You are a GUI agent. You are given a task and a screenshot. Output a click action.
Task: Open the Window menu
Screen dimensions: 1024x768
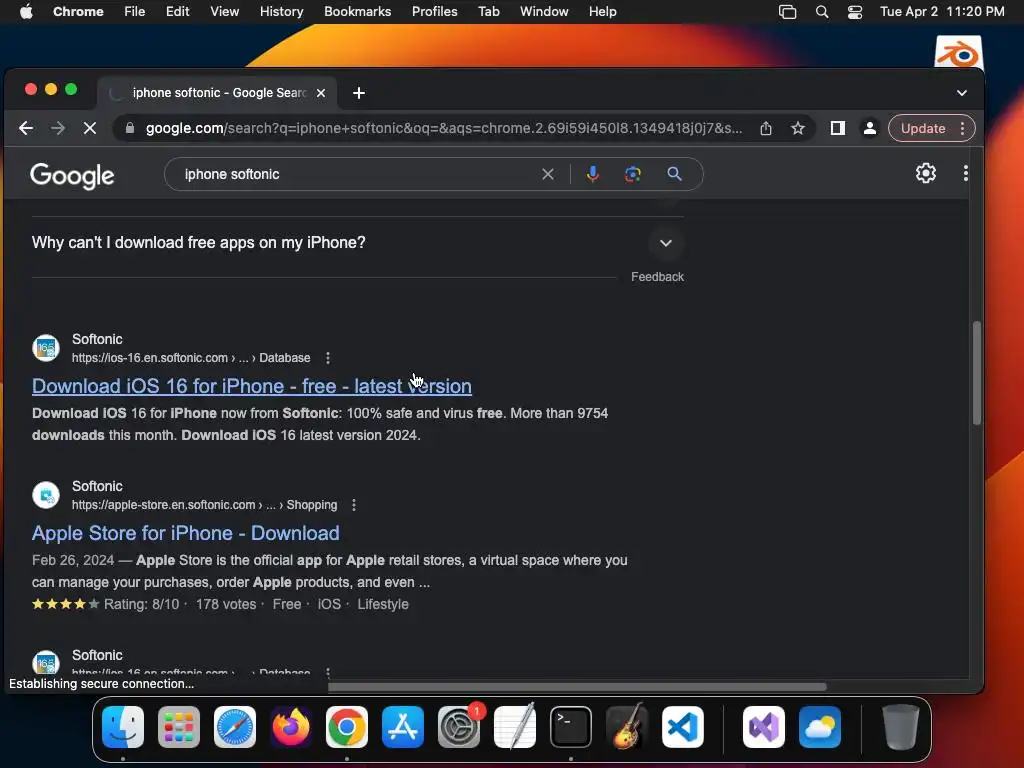pyautogui.click(x=544, y=12)
